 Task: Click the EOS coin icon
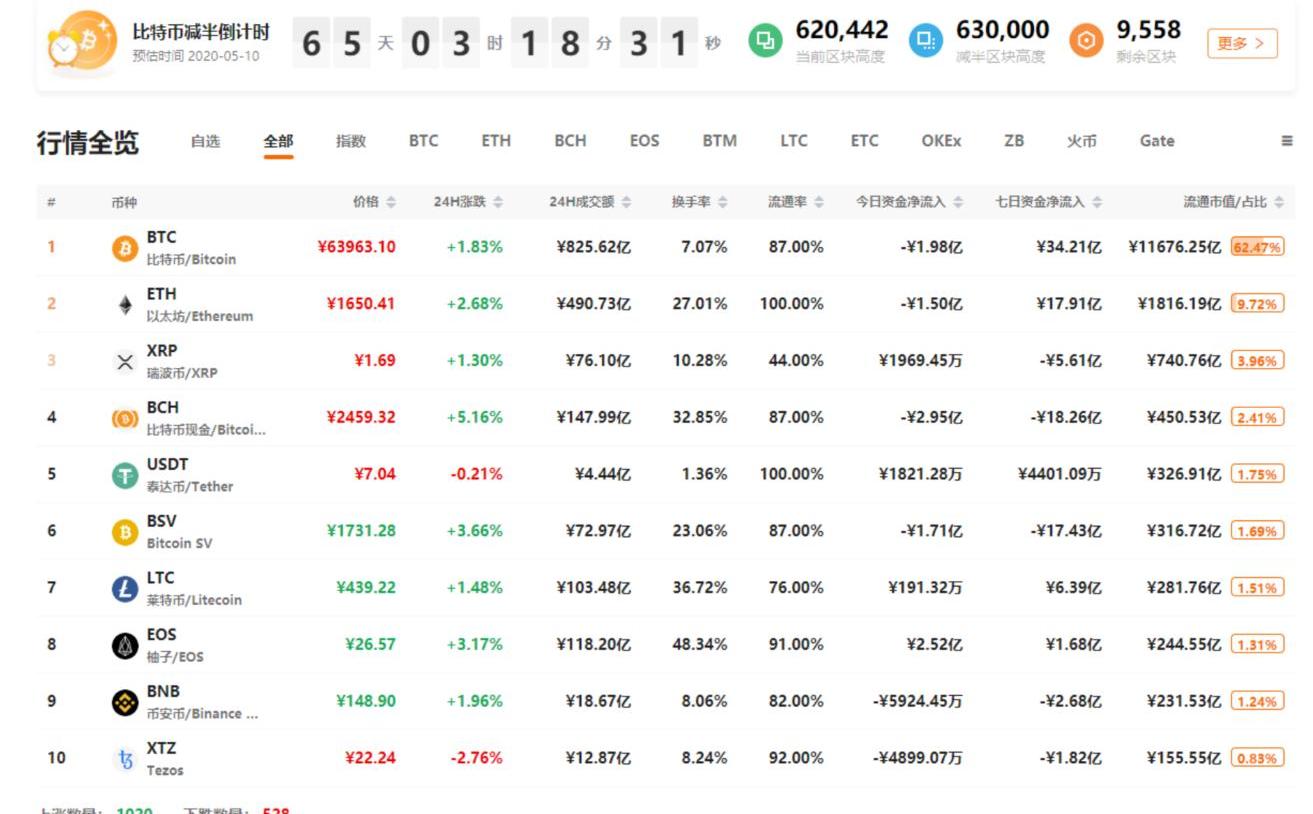[124, 646]
